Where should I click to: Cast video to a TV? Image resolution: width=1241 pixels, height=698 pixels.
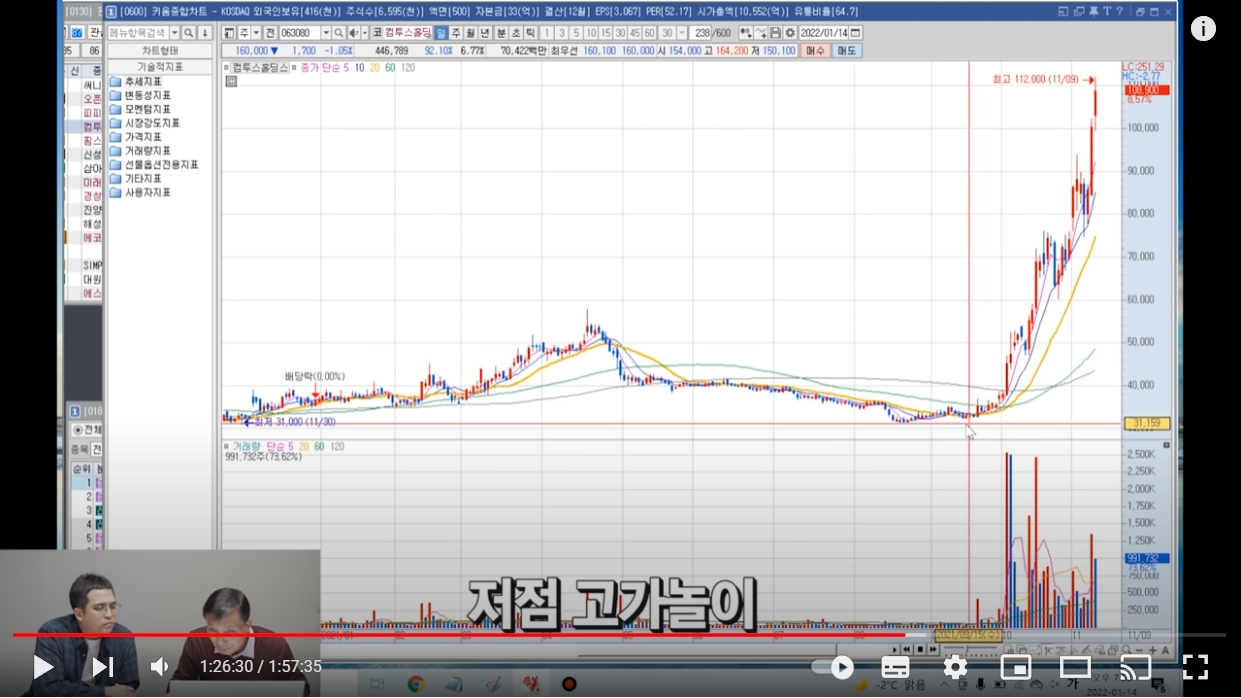pos(1135,667)
